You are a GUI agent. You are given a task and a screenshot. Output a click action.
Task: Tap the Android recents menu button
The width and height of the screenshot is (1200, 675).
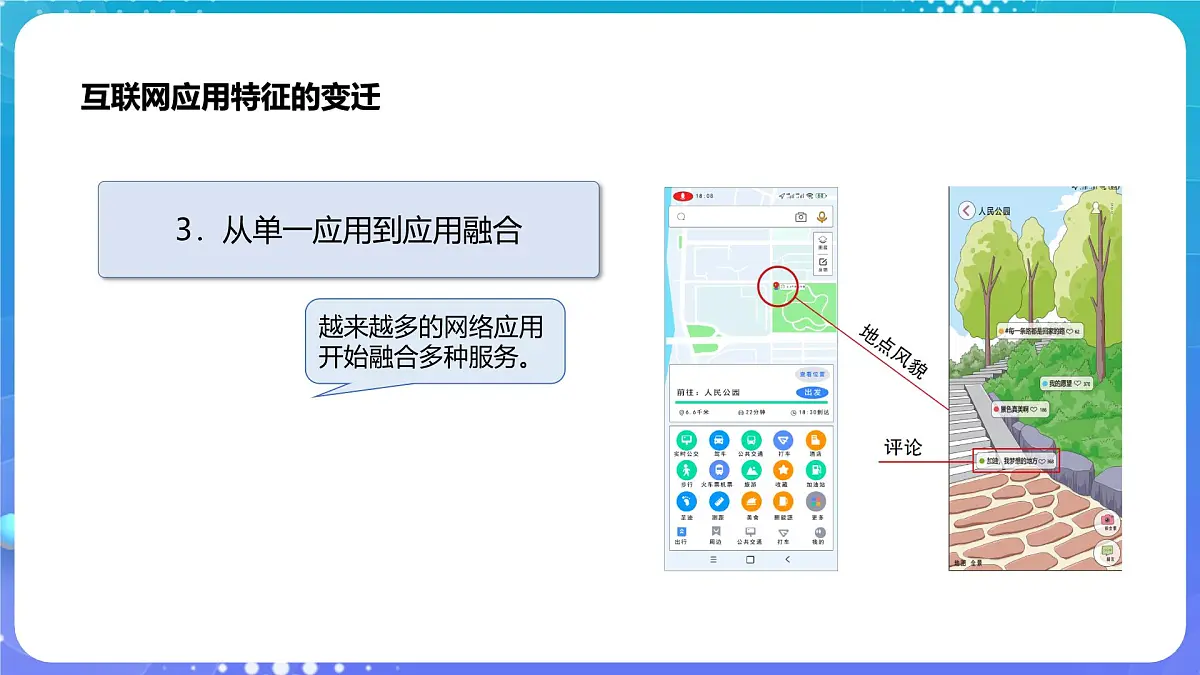[713, 560]
